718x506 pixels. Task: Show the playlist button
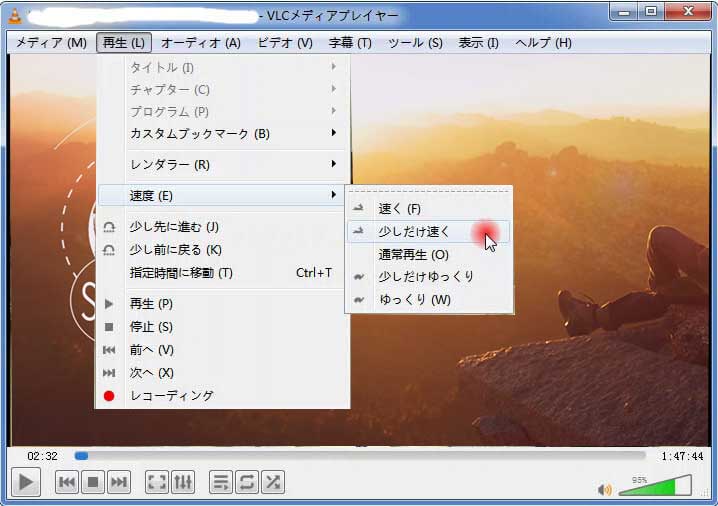pos(221,482)
